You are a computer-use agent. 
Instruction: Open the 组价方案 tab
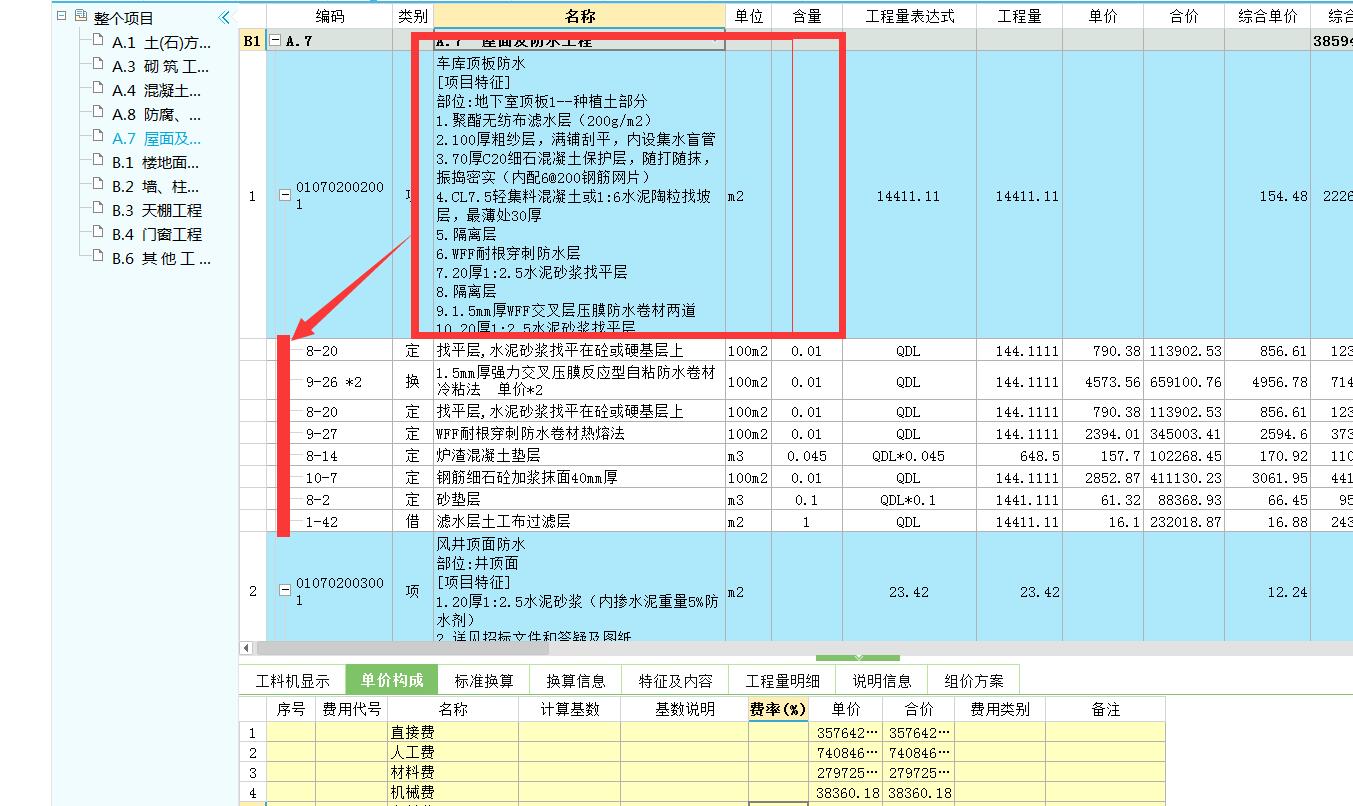coord(974,680)
